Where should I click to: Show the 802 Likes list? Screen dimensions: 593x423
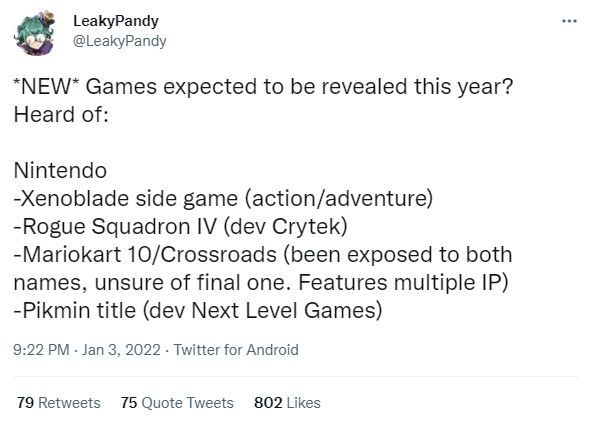coord(287,403)
